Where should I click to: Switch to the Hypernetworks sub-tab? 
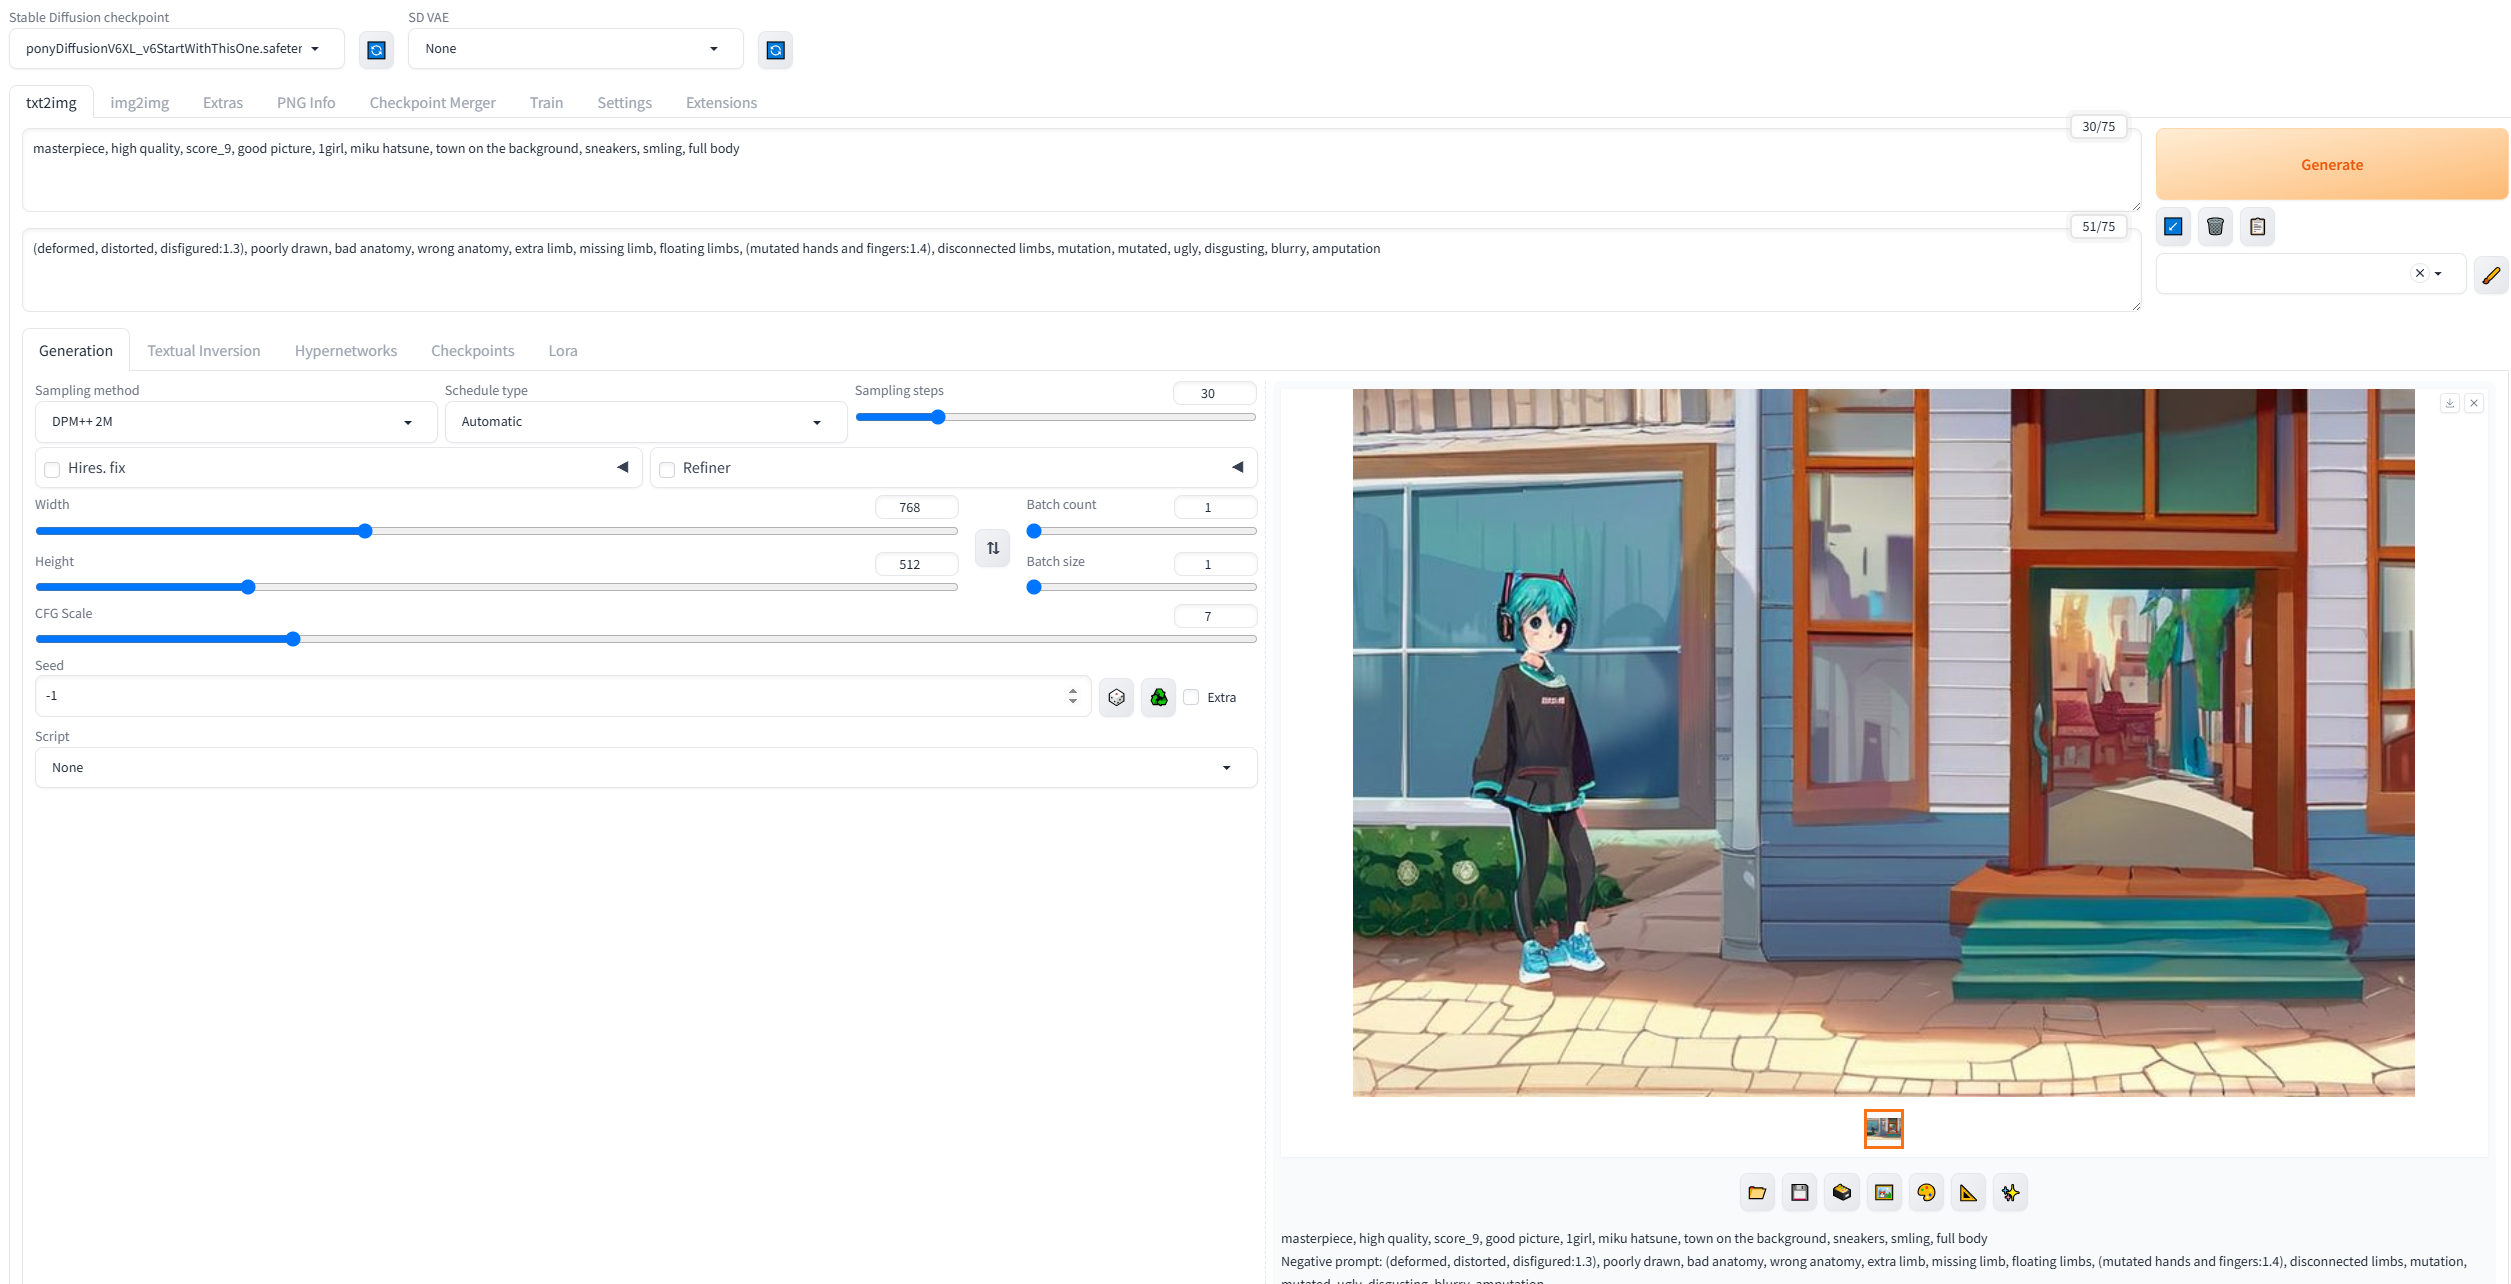tap(345, 350)
